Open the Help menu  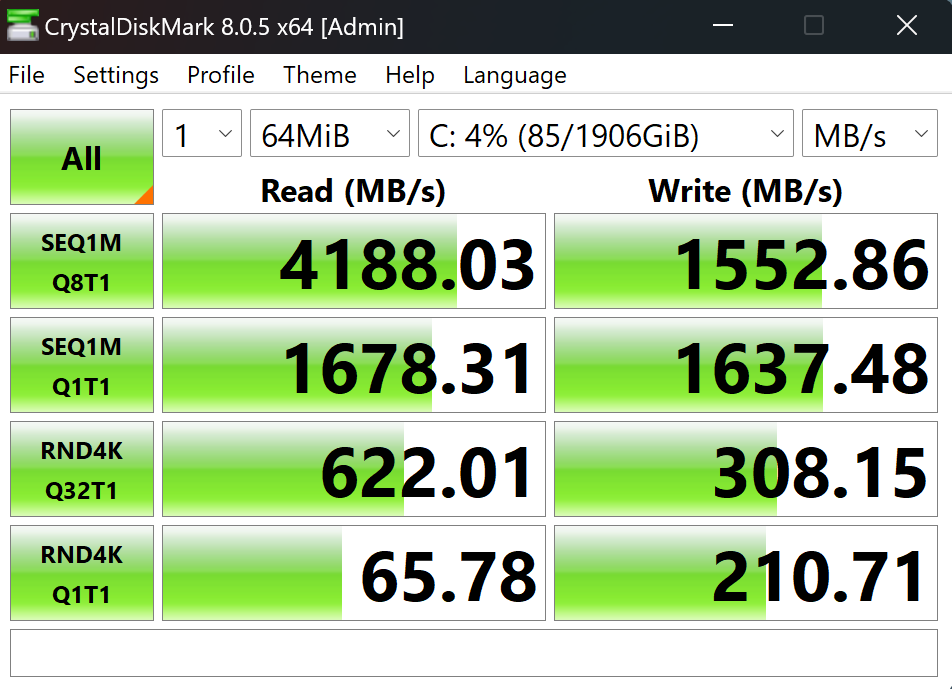click(410, 75)
